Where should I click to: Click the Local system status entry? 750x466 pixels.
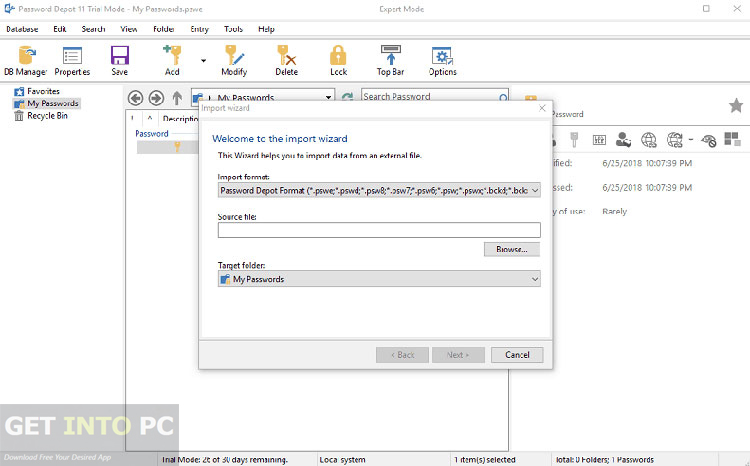point(342,460)
